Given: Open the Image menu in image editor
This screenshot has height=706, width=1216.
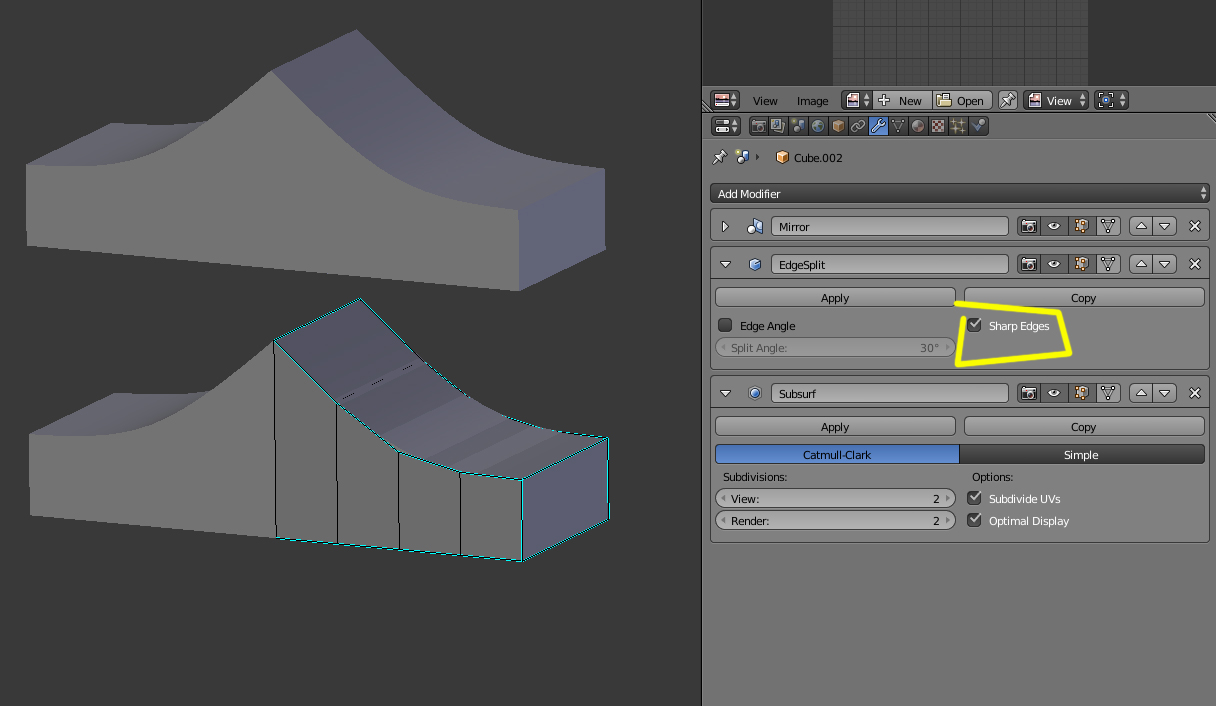Looking at the screenshot, I should (812, 101).
